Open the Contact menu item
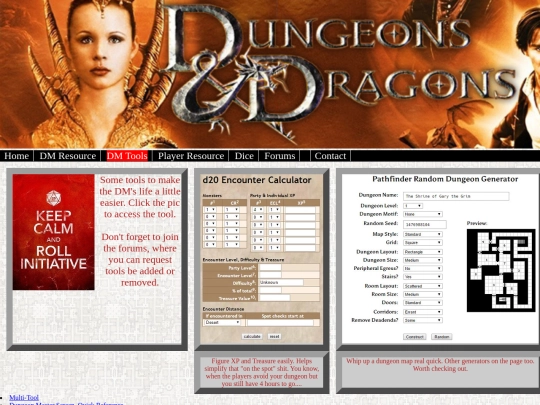 [x=330, y=156]
